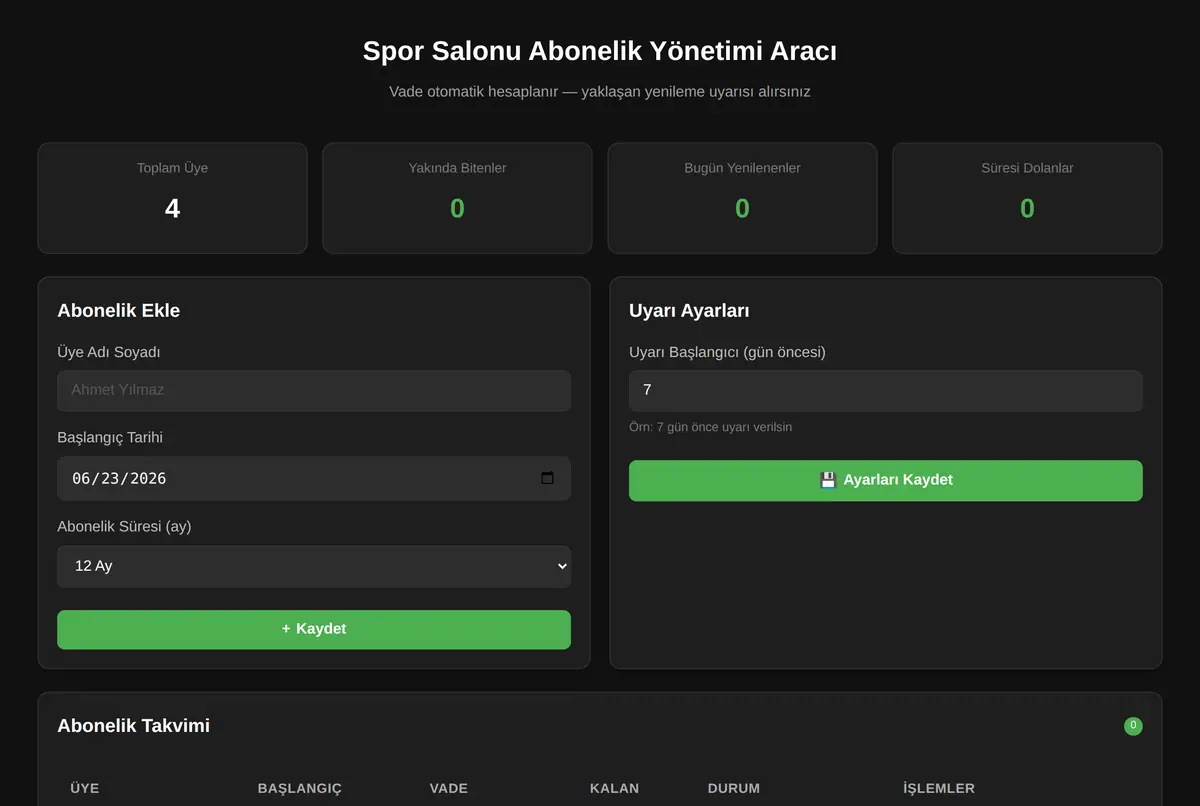This screenshot has height=806, width=1200.
Task: Click the Uyarı Ayarları heading
Action: 689,310
